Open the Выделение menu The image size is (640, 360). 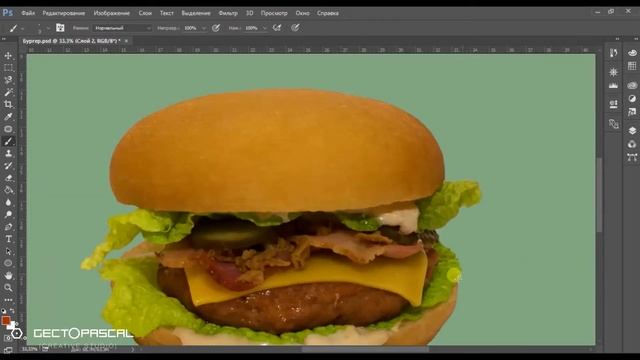pos(196,13)
